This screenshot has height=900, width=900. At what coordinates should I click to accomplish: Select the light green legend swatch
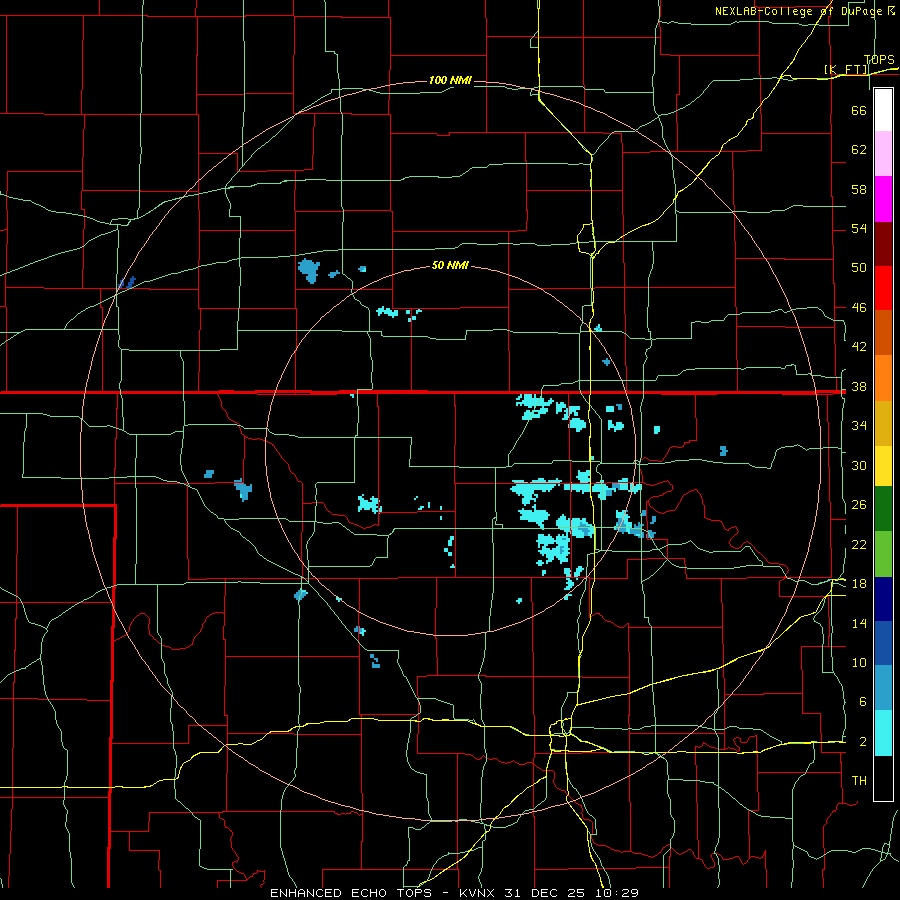coord(883,554)
